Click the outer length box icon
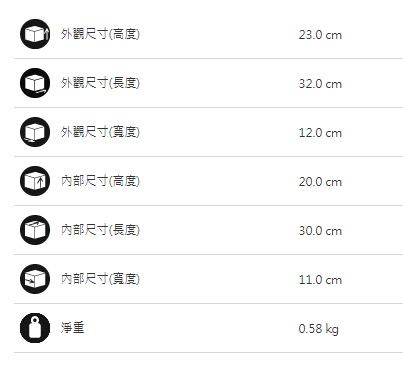Image resolution: width=403 pixels, height=366 pixels. point(35,83)
